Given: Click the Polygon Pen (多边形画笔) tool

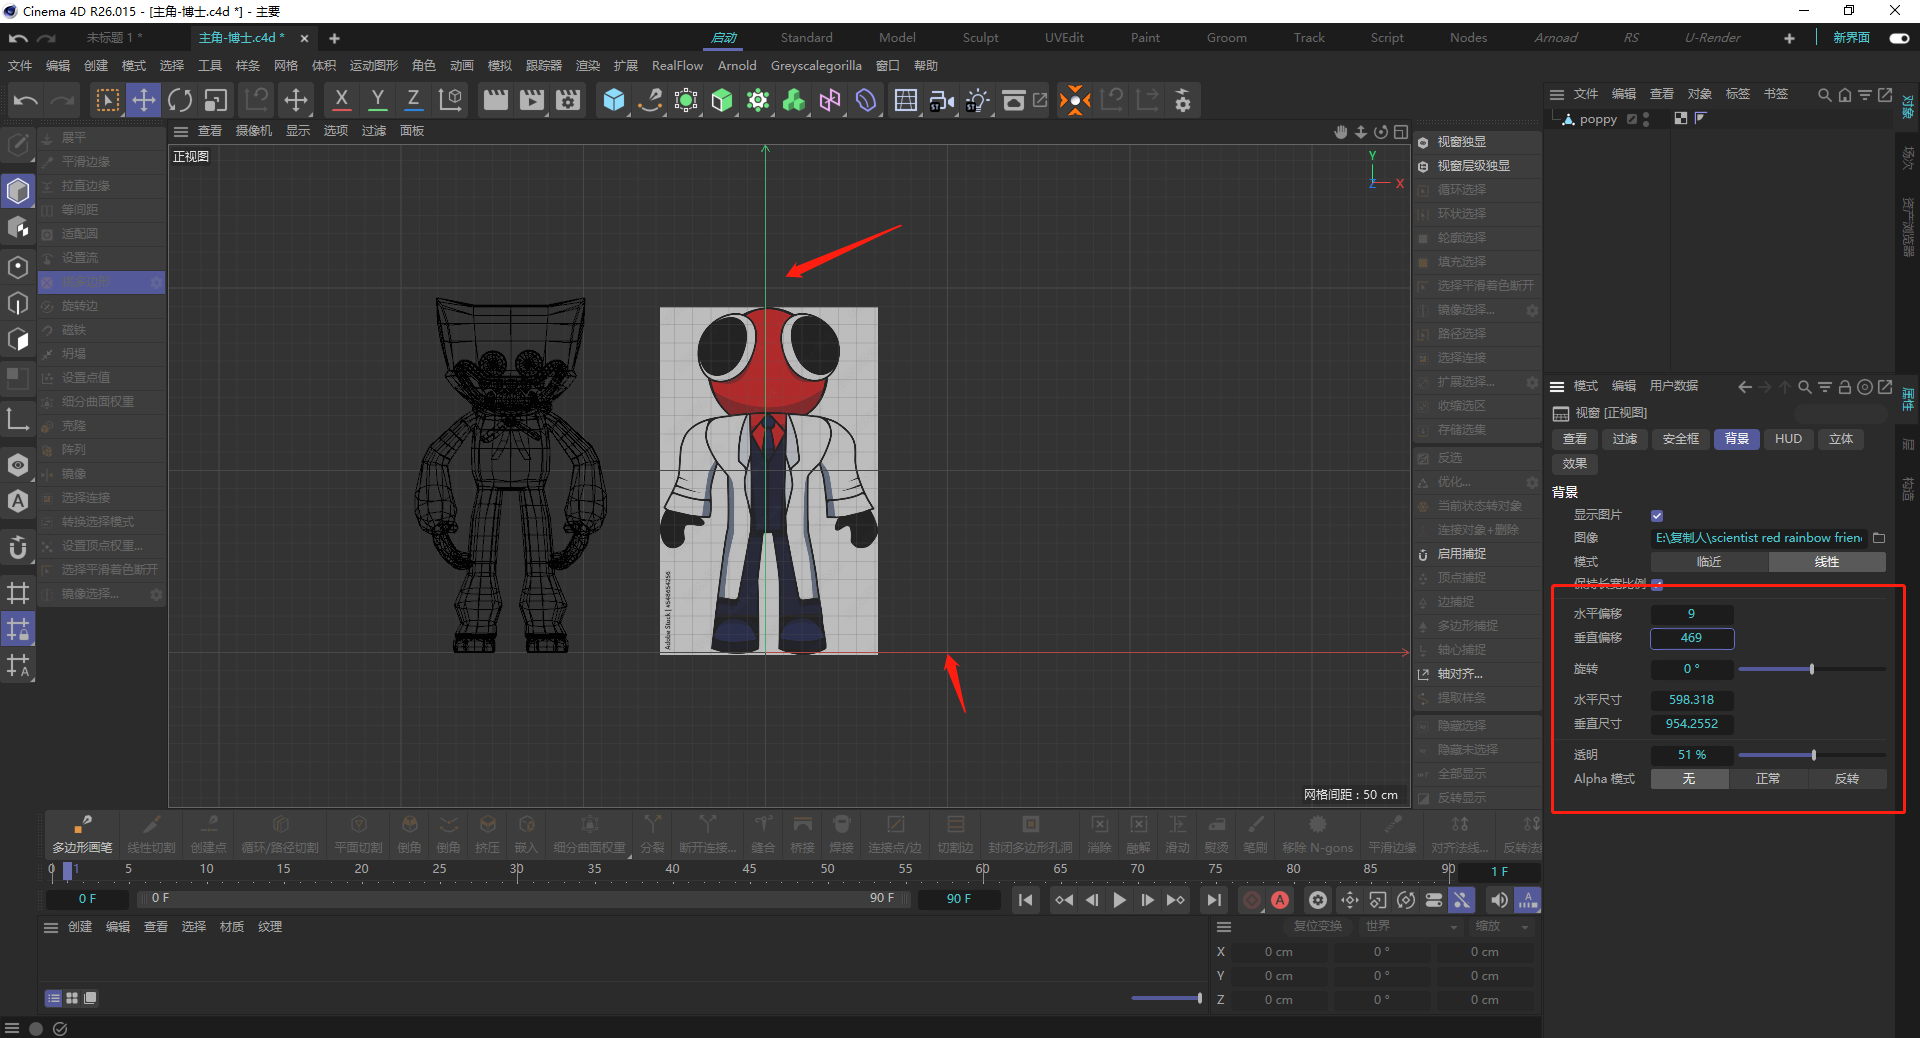Looking at the screenshot, I should 82,834.
